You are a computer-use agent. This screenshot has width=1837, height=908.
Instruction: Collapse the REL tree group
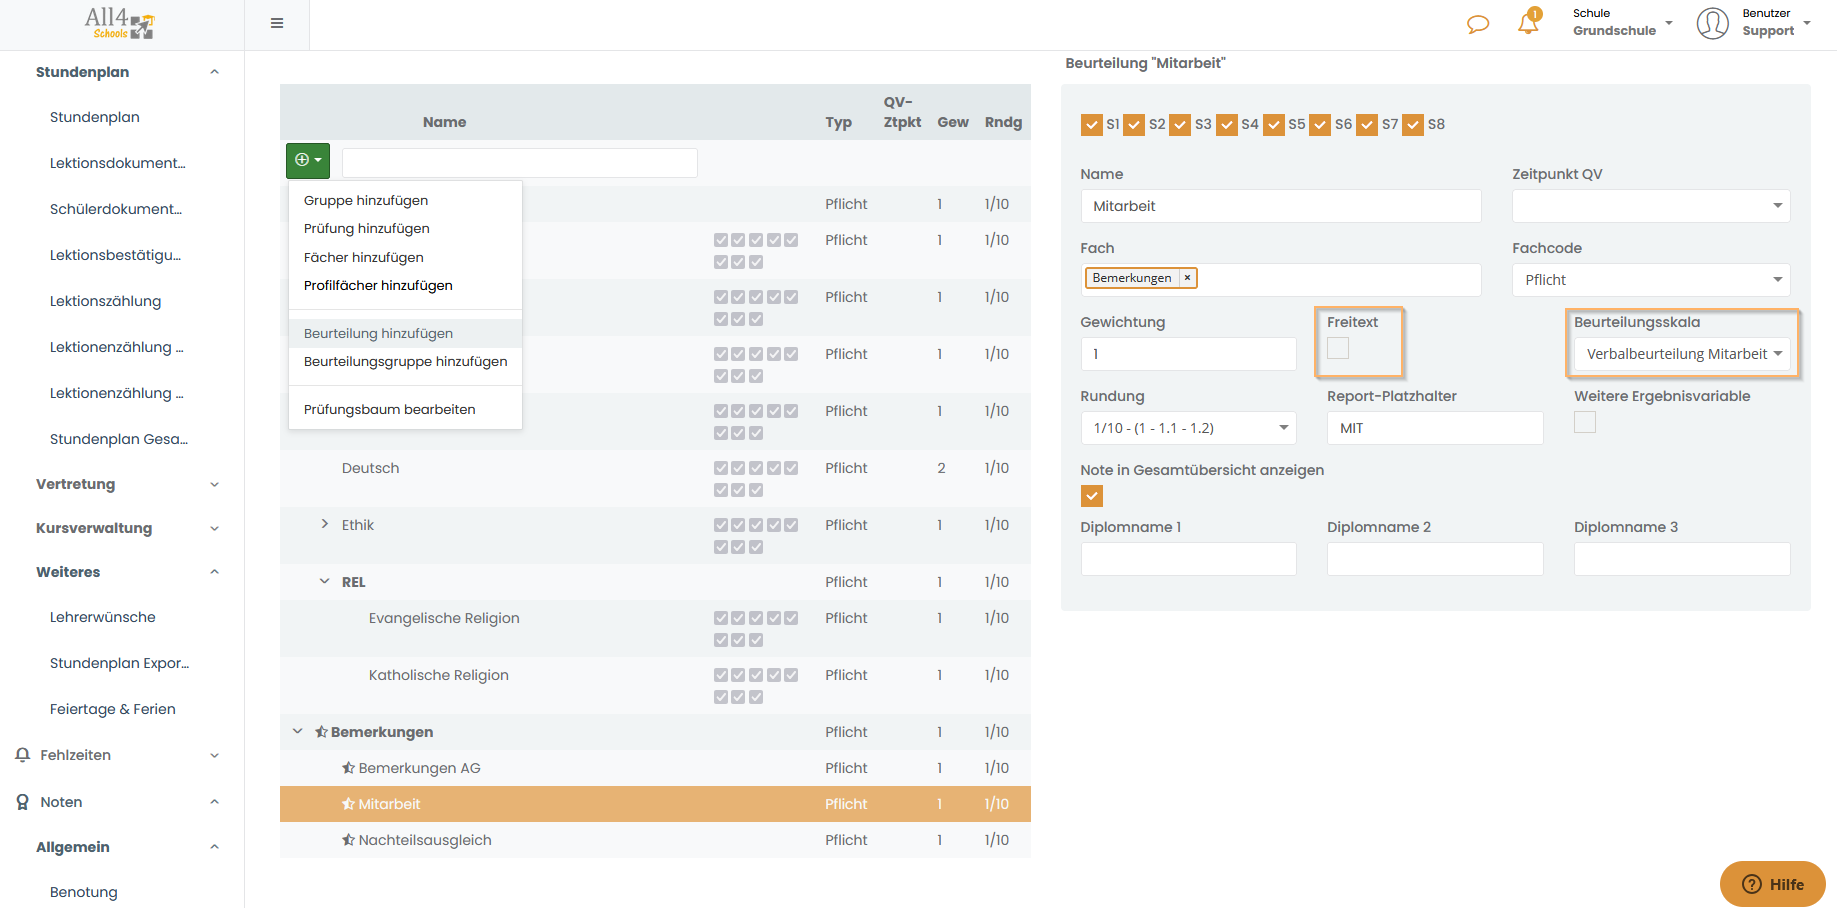coord(325,581)
